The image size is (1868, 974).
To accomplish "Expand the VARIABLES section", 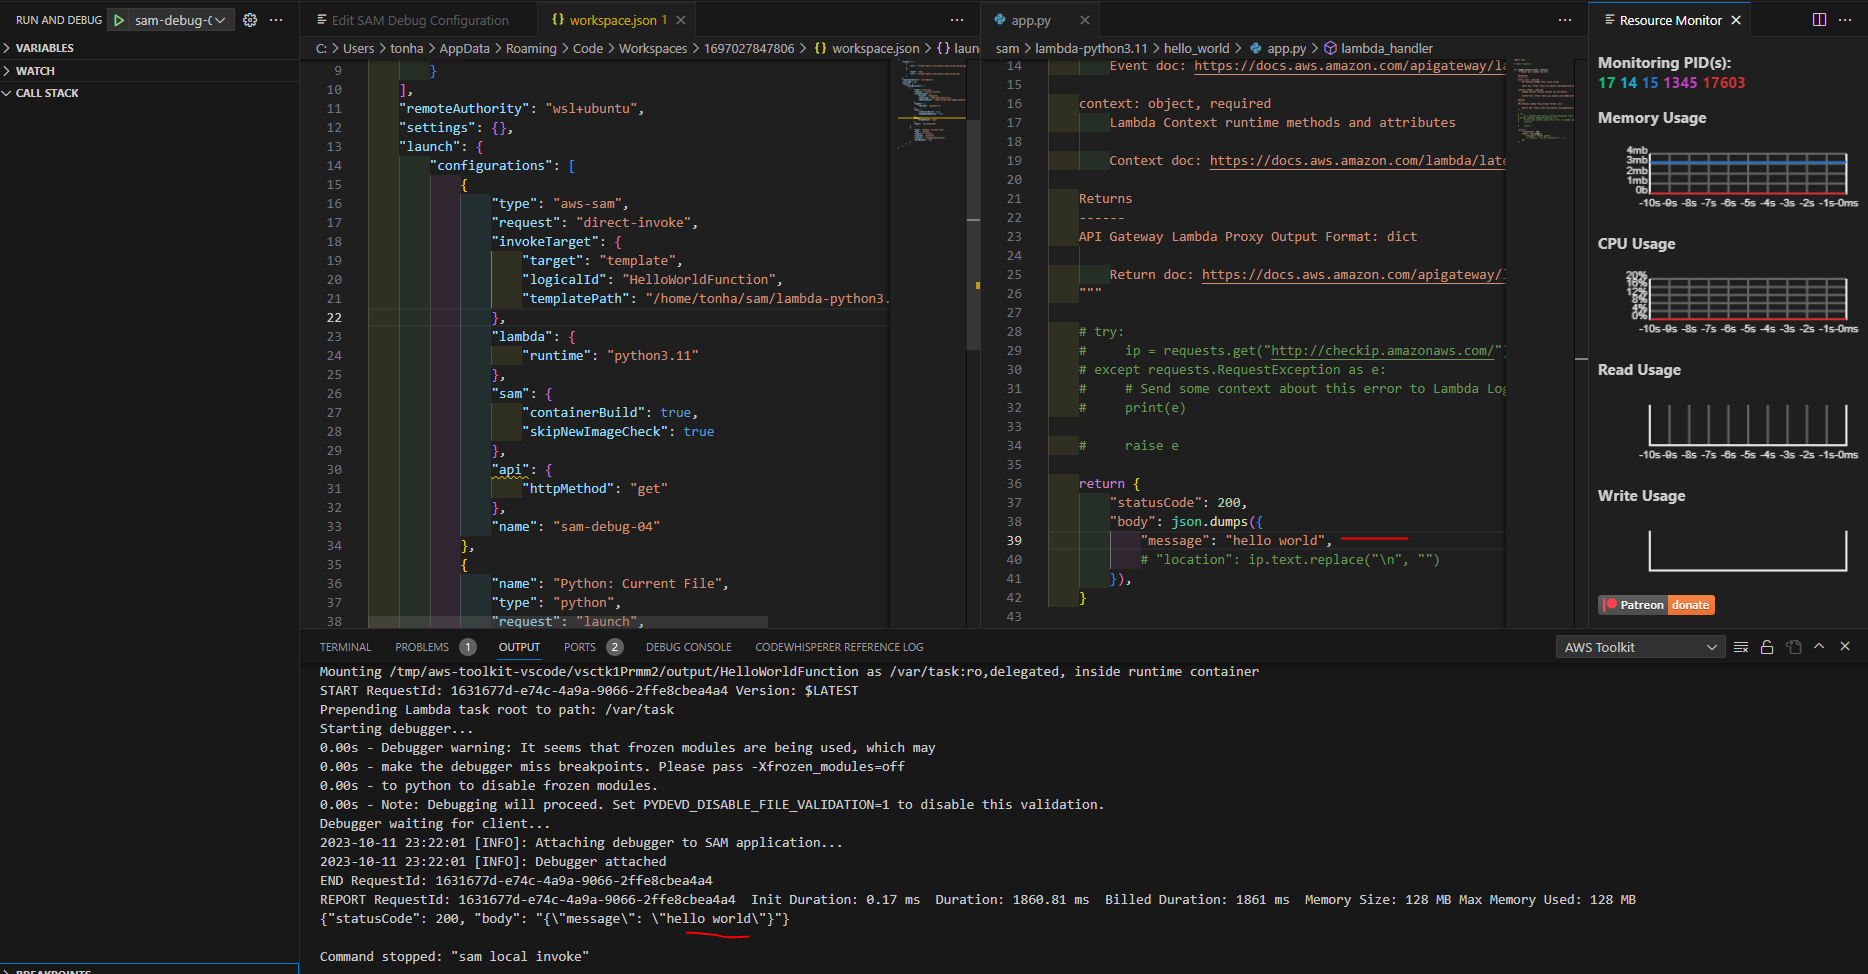I will pyautogui.click(x=44, y=47).
